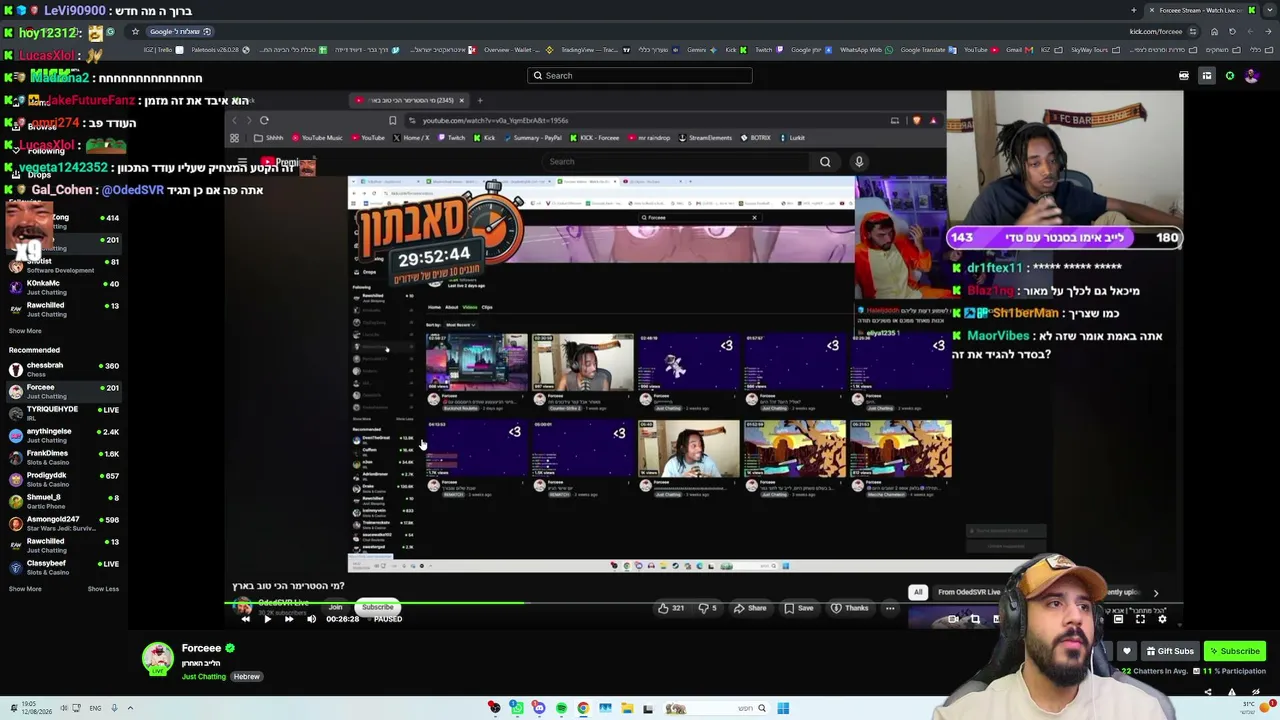Expand Show More under Recommended list
This screenshot has width=1280, height=720.
(x=25, y=589)
